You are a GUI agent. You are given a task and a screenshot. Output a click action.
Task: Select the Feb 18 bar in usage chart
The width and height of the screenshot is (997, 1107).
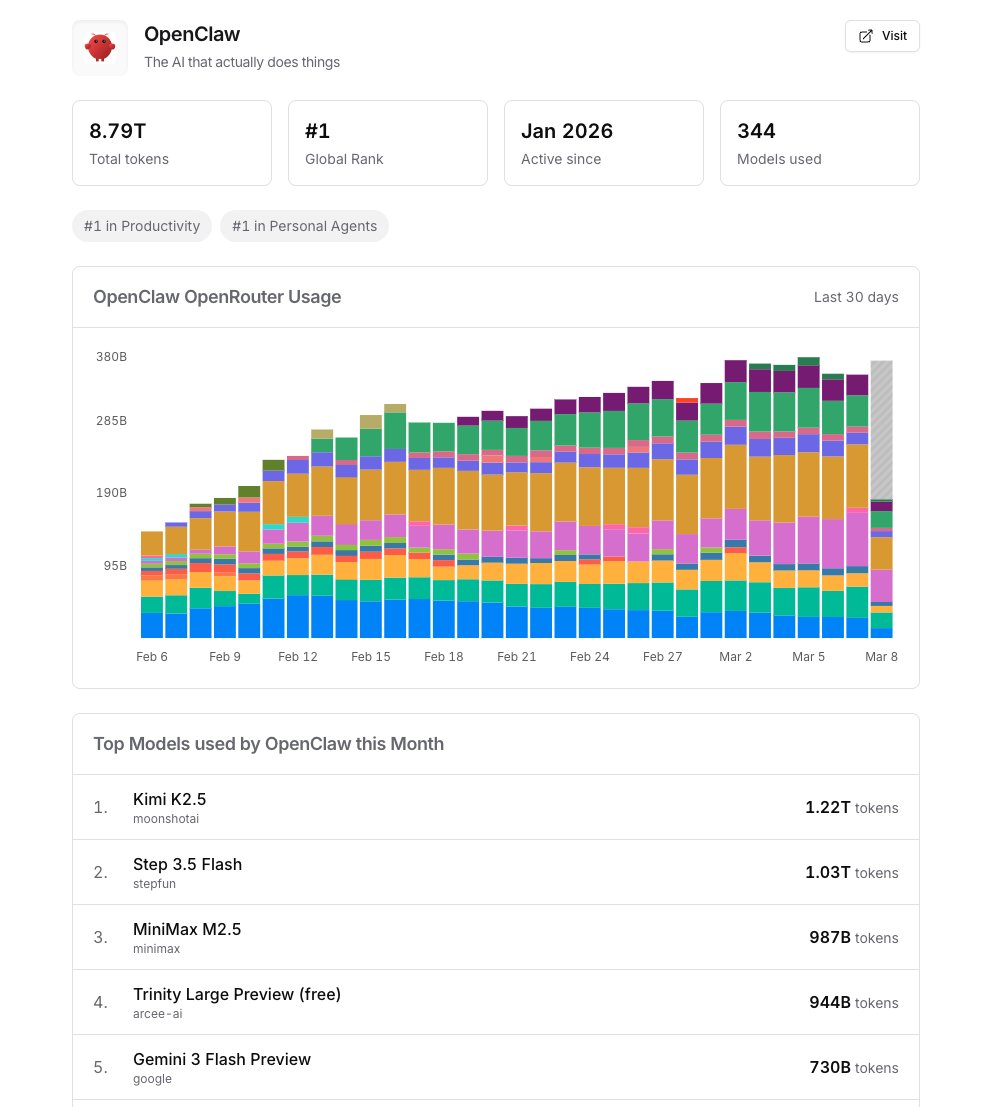(x=443, y=530)
